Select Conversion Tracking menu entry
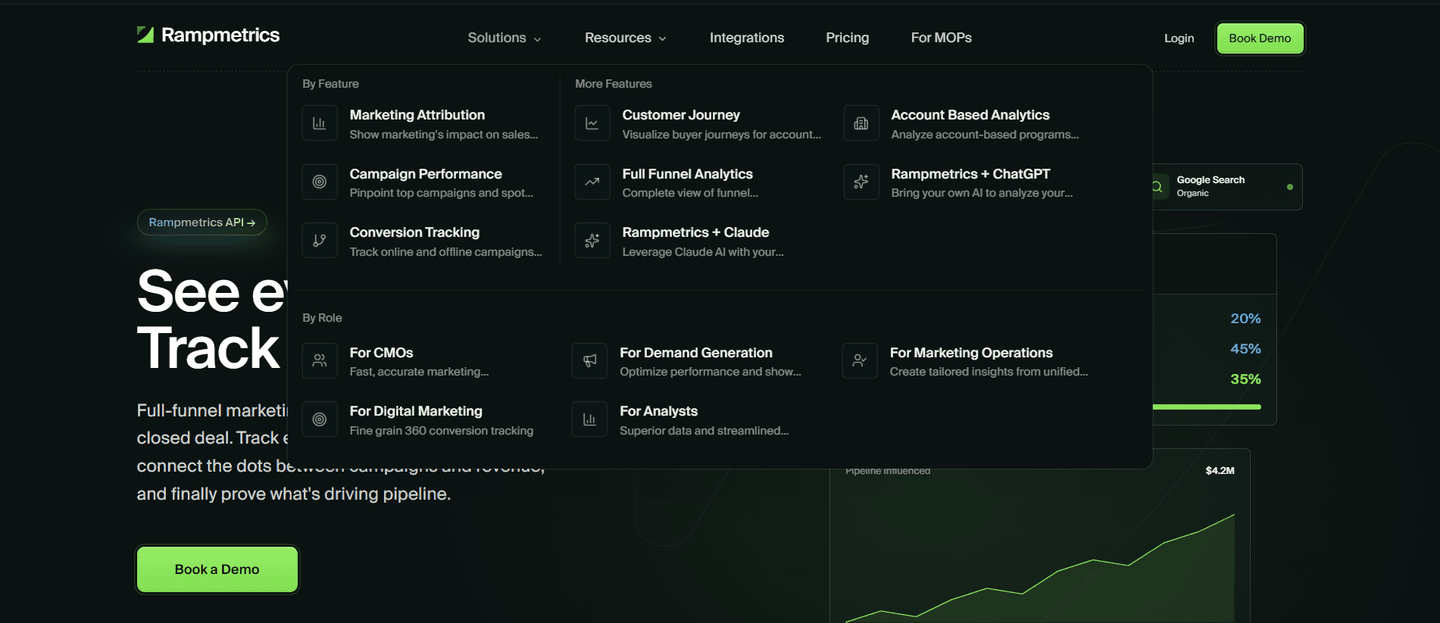Screen dimensions: 1440x623 click(x=424, y=241)
